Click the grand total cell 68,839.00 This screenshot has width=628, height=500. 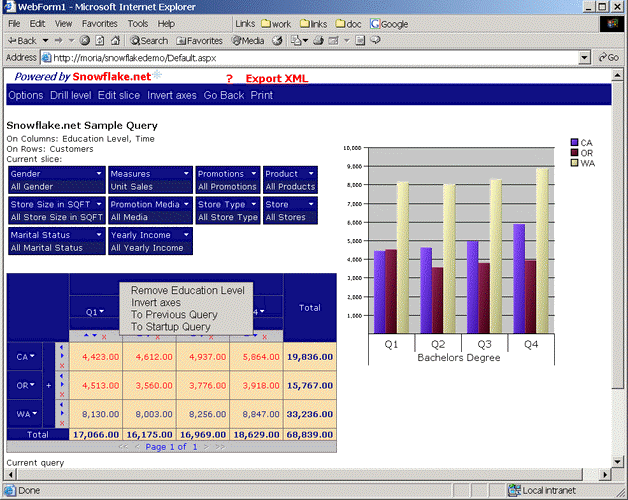coord(310,435)
